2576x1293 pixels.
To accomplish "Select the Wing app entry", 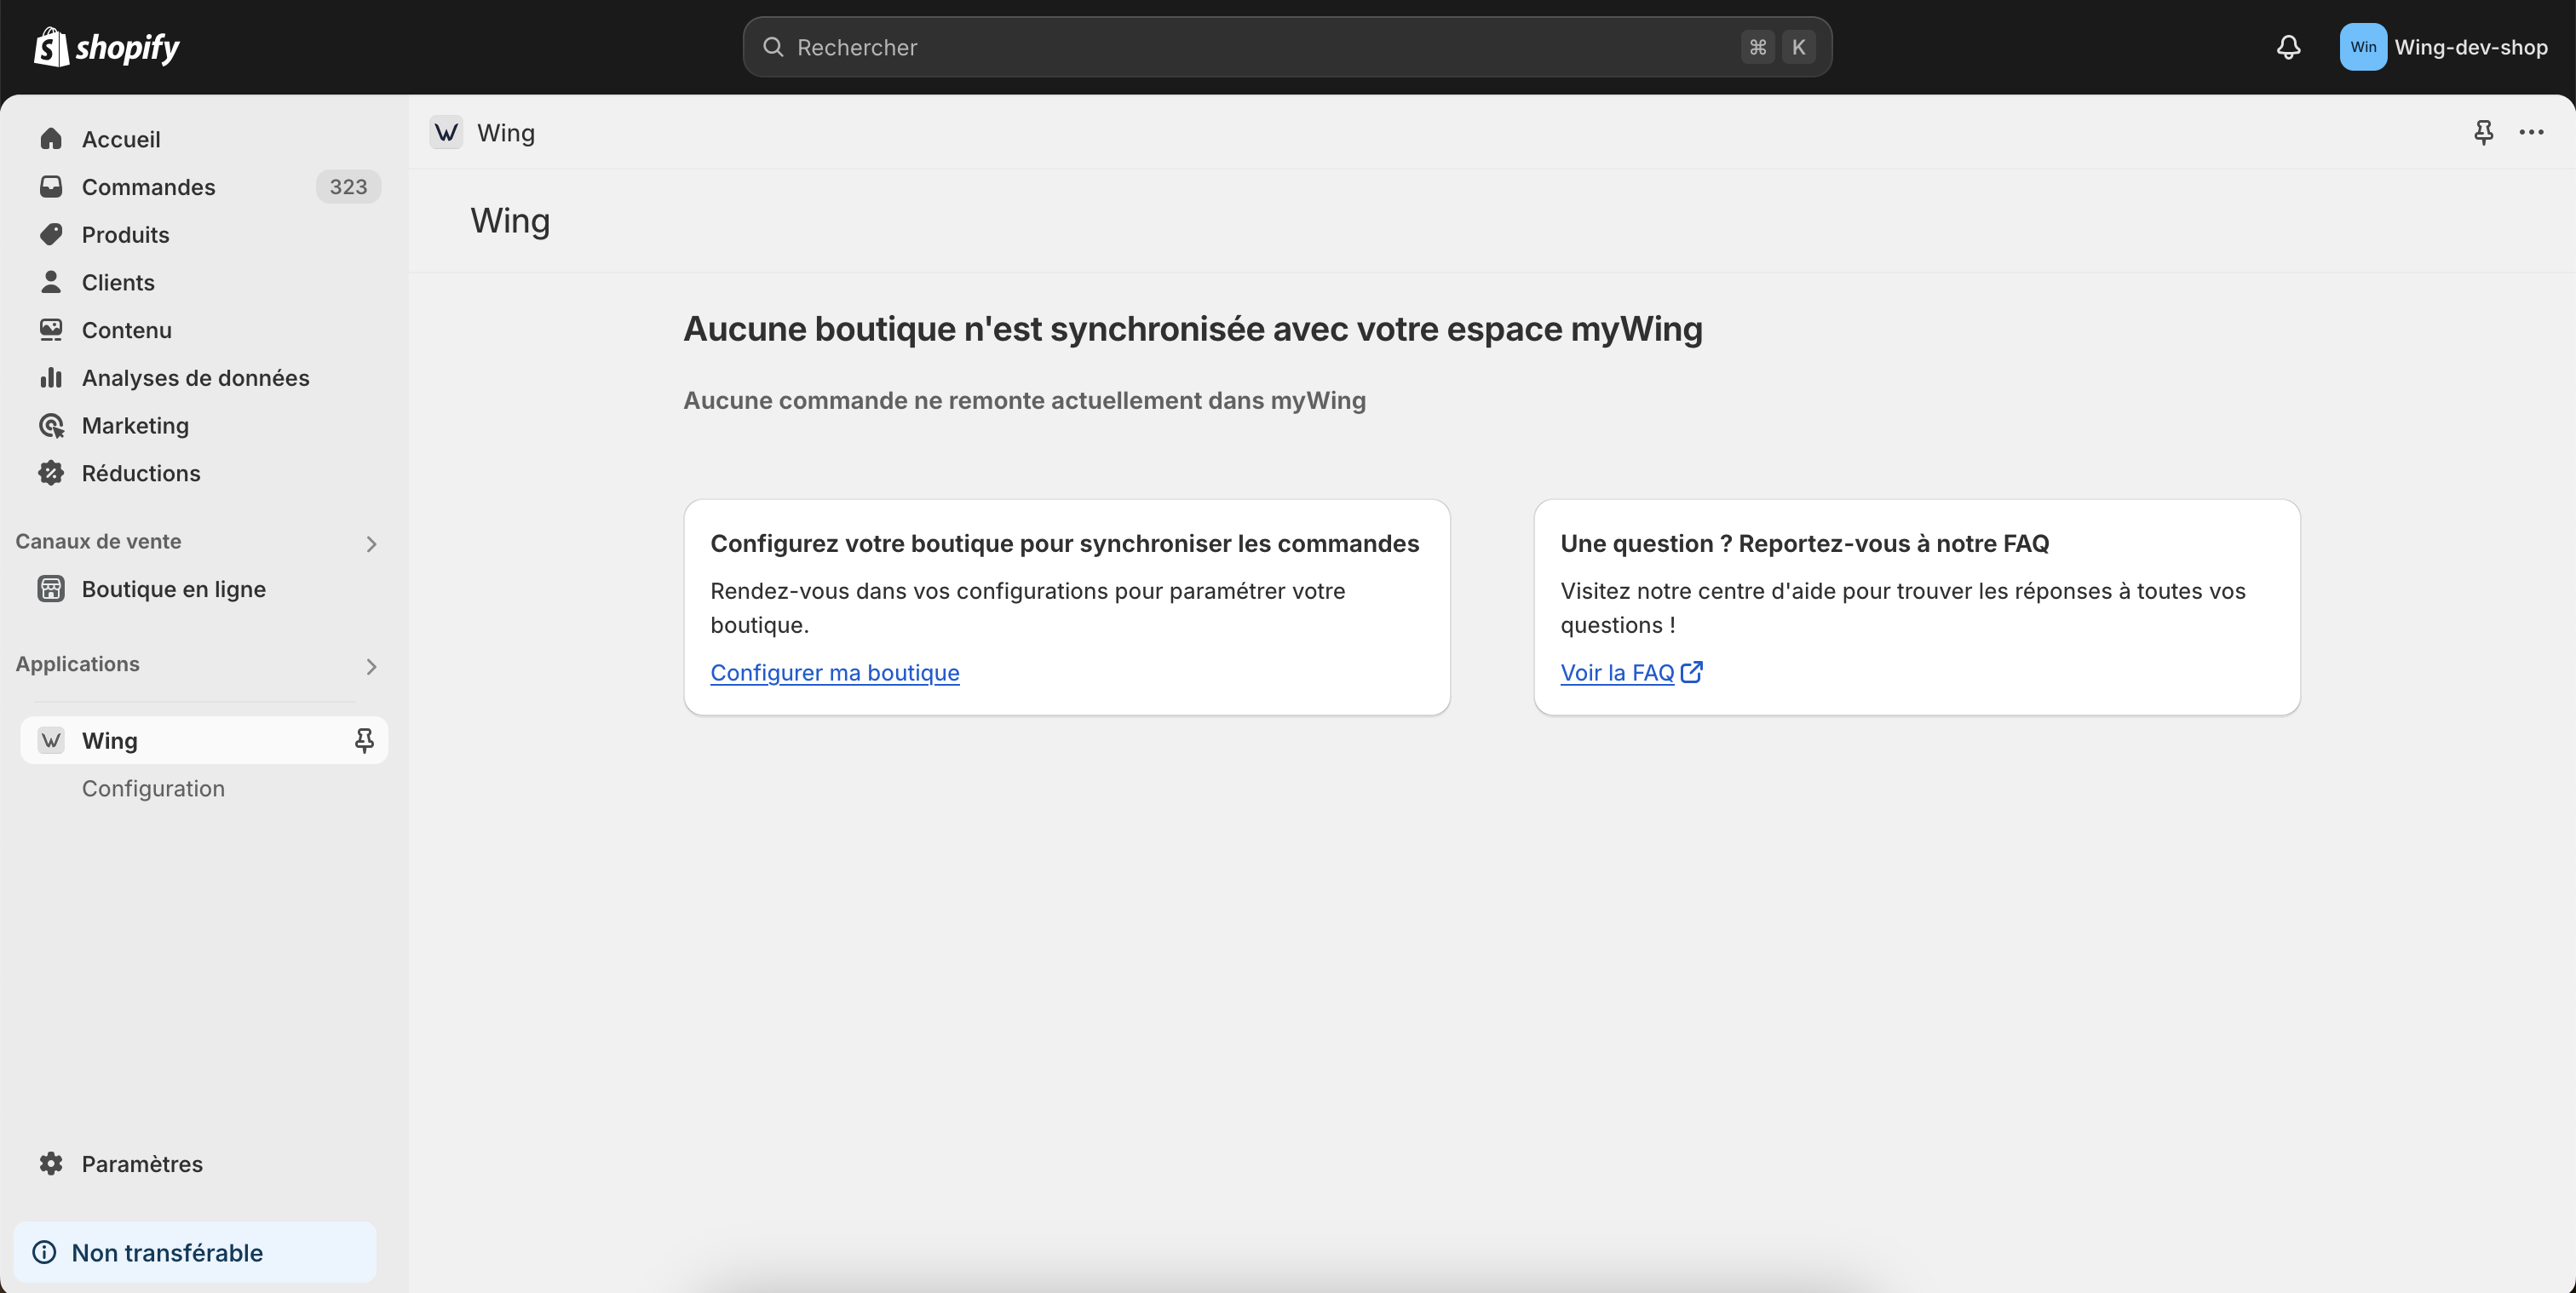I will click(x=204, y=740).
